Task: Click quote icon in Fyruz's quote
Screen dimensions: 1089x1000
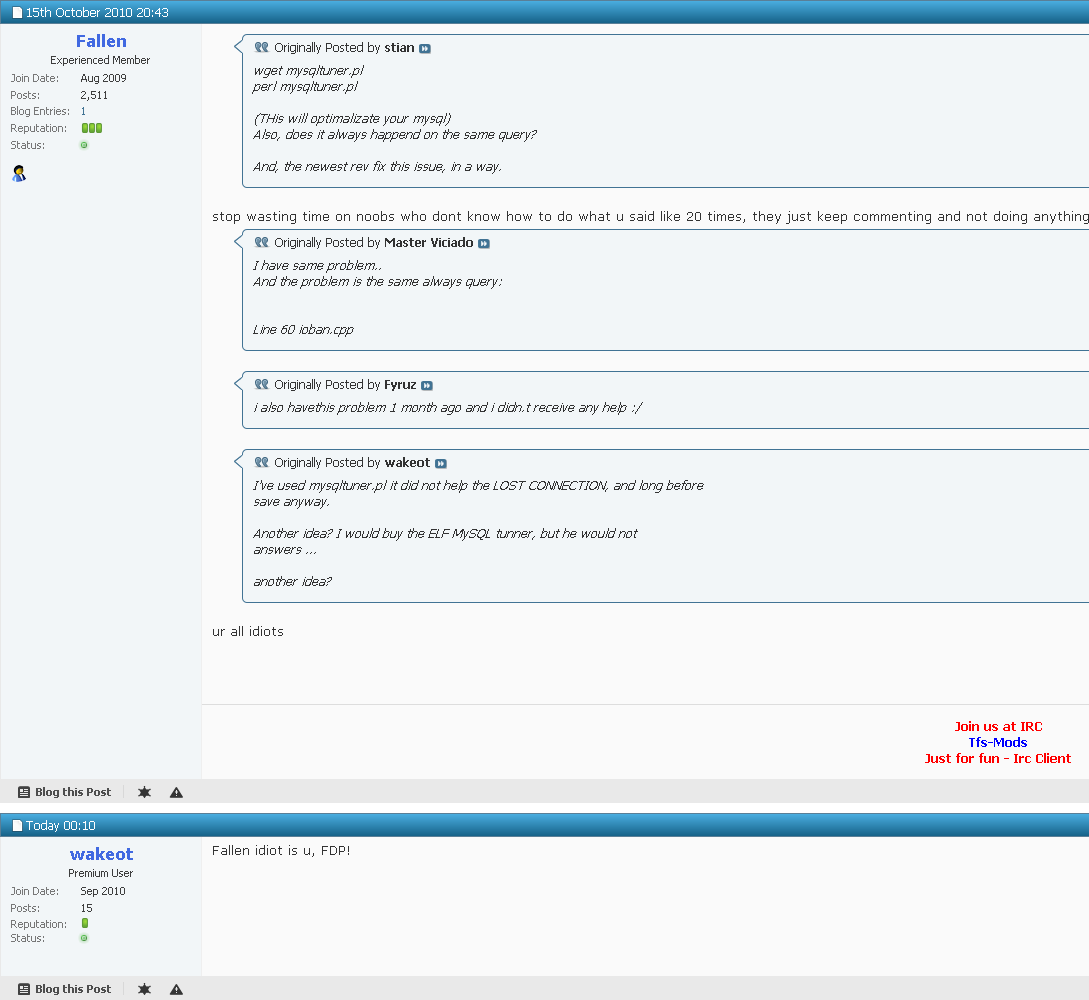Action: click(261, 384)
